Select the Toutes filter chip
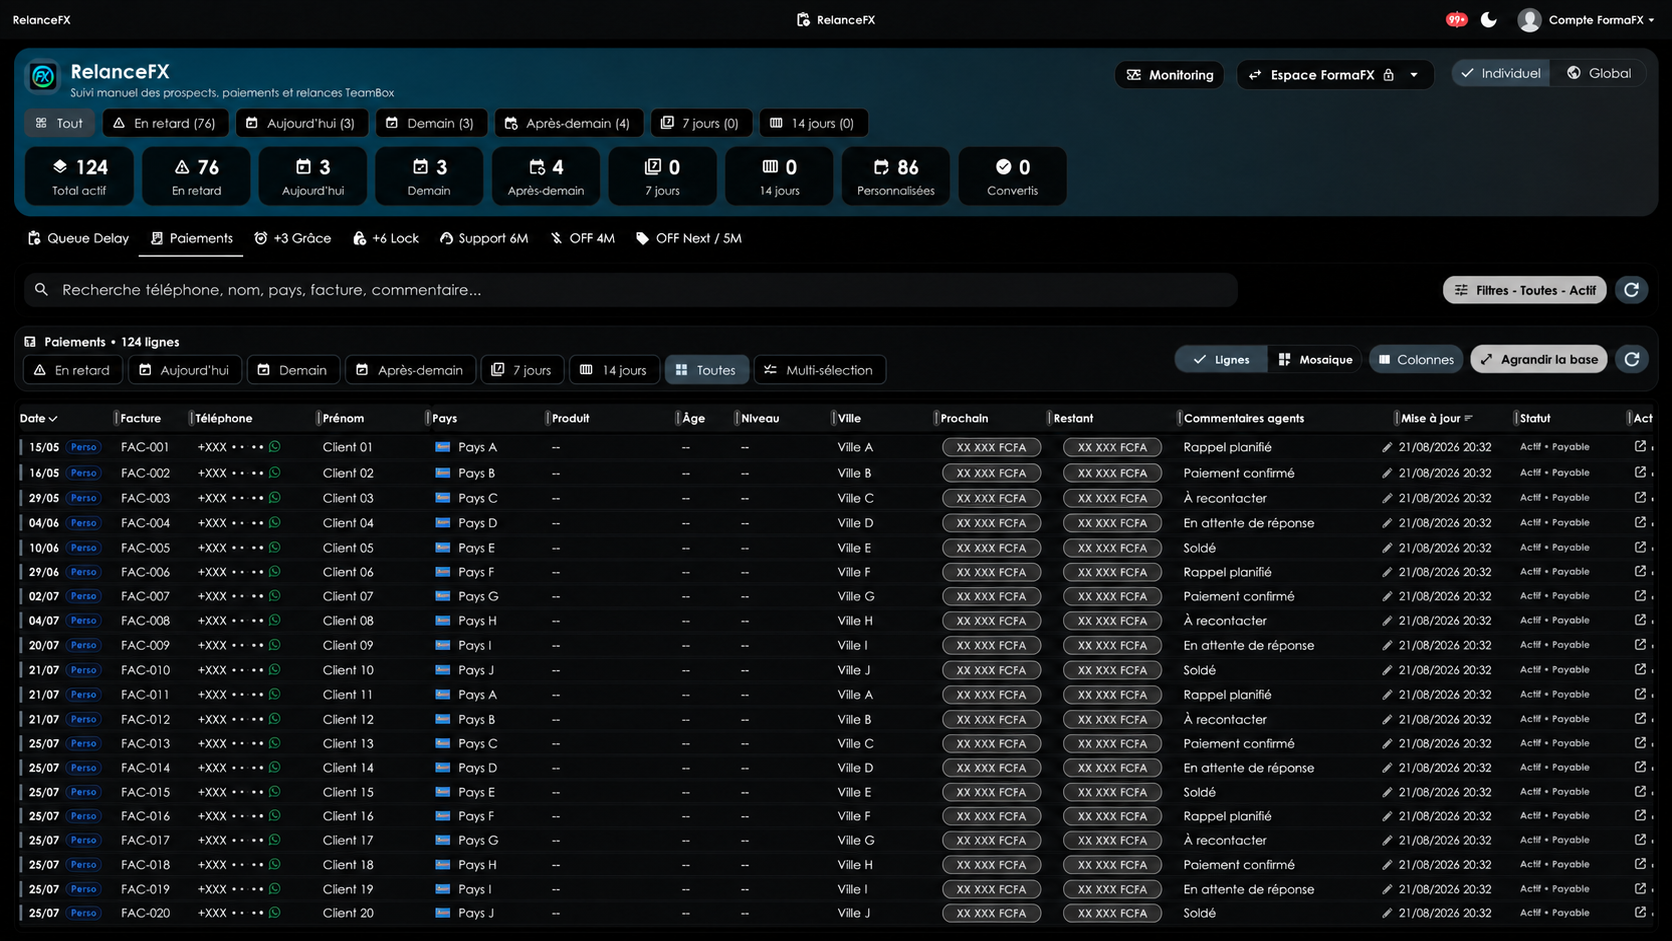 706,370
